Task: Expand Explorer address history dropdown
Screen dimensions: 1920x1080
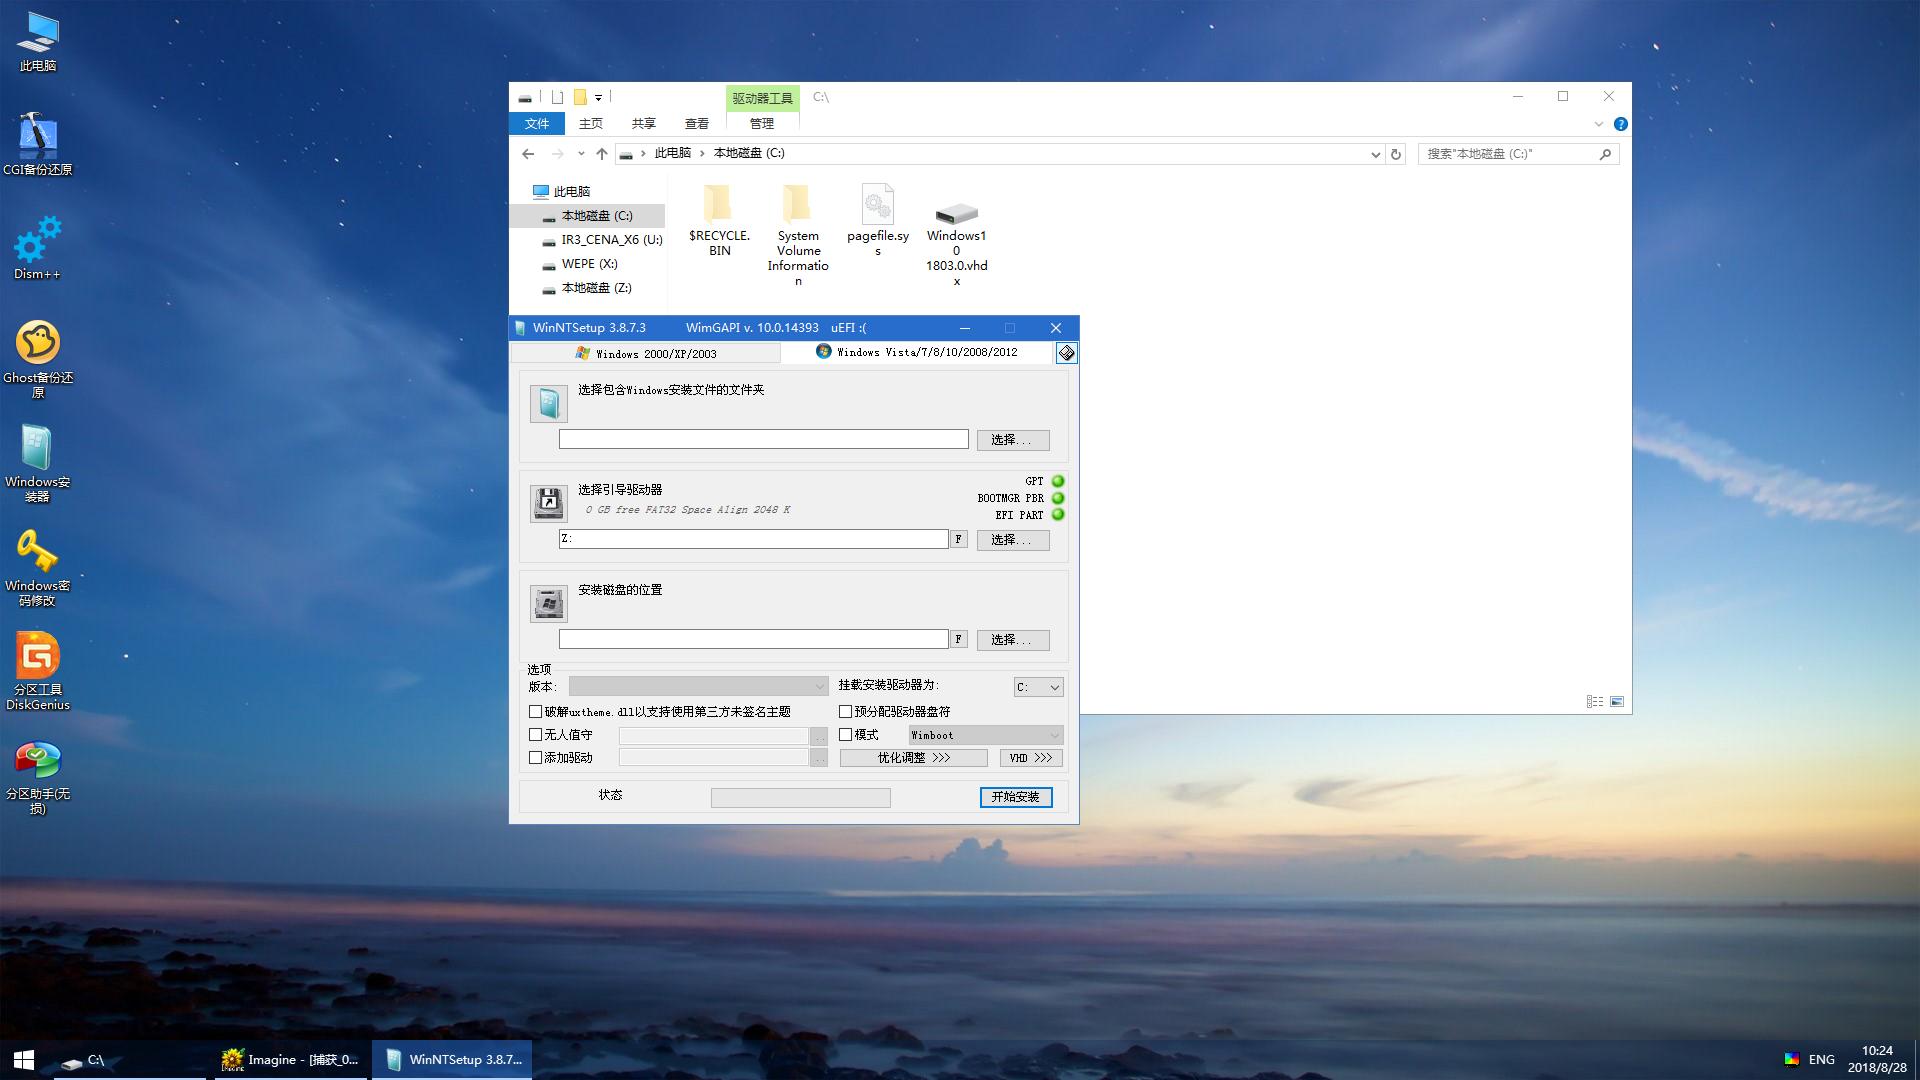Action: [1375, 154]
